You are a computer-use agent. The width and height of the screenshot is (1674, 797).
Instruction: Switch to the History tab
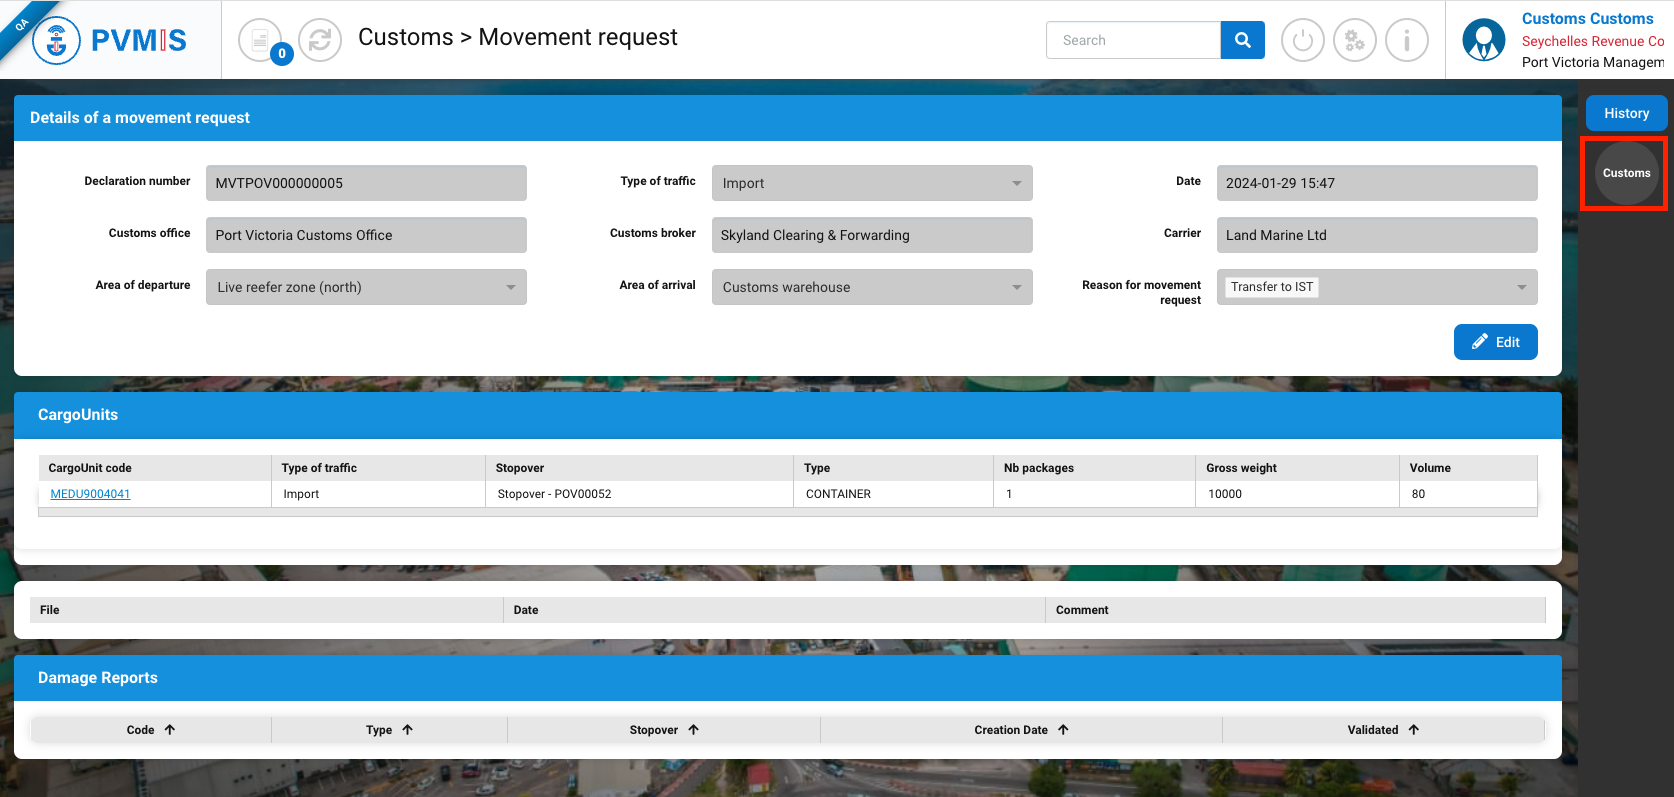1626,113
